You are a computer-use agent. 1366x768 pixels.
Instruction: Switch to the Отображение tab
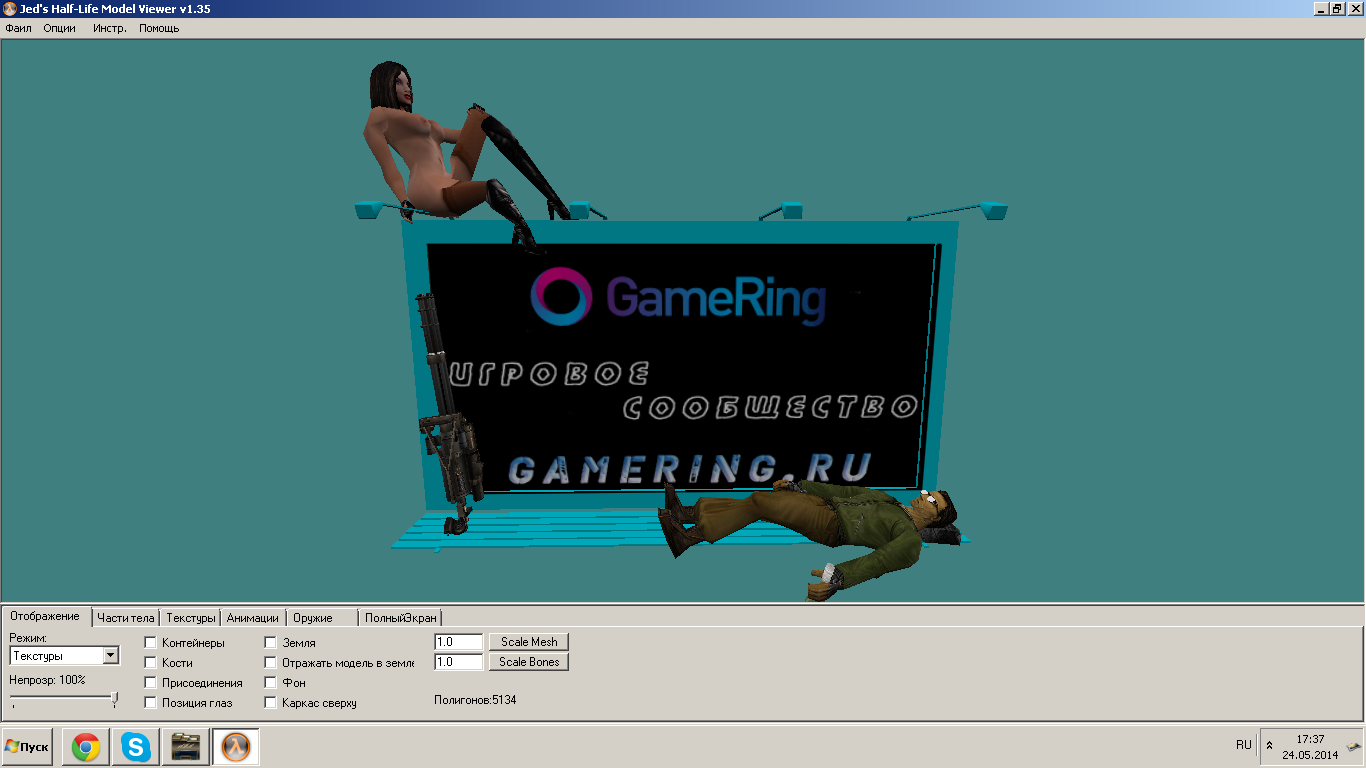(46, 616)
